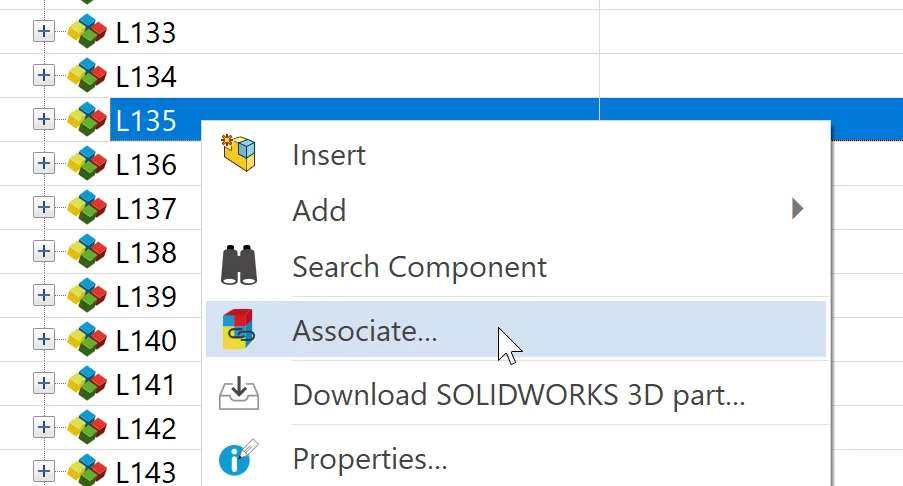Choose Insert from the context menu
The height and width of the screenshot is (486, 903).
point(329,155)
